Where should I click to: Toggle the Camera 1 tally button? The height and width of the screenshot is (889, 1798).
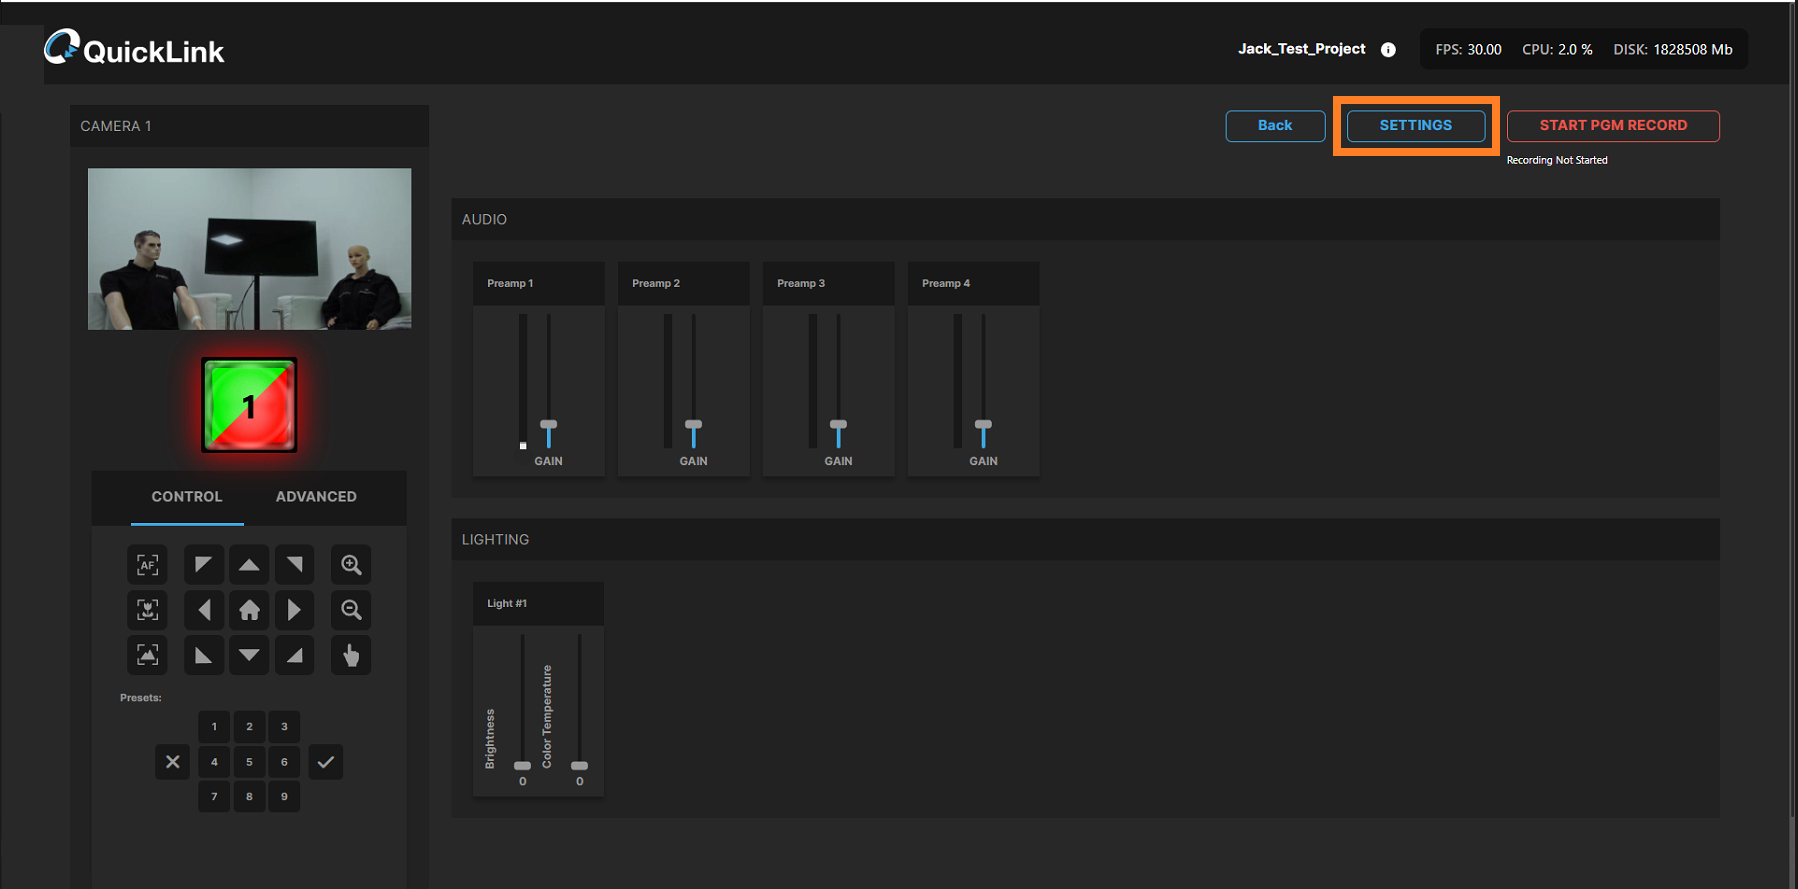[x=249, y=405]
